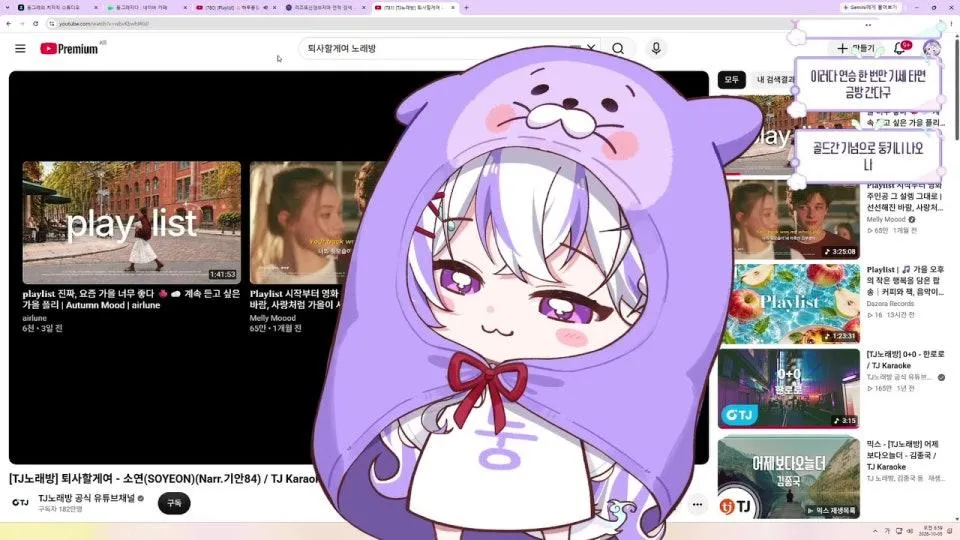Open sidebar title '[TJ노래방] 0+0 - 한로로'
The image size is (960, 540).
(x=905, y=359)
